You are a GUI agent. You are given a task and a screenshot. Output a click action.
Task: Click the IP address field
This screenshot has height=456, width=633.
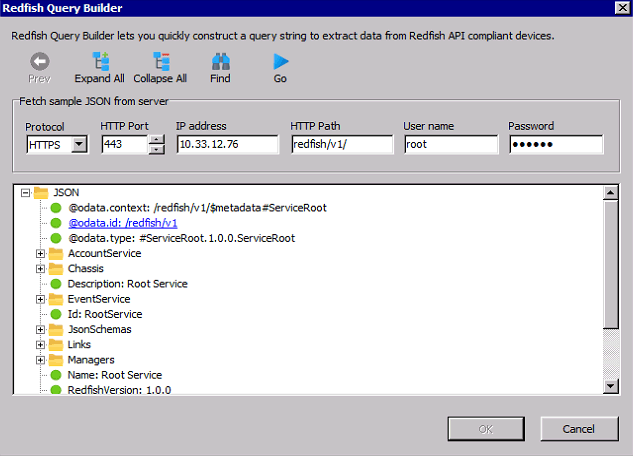(x=228, y=144)
